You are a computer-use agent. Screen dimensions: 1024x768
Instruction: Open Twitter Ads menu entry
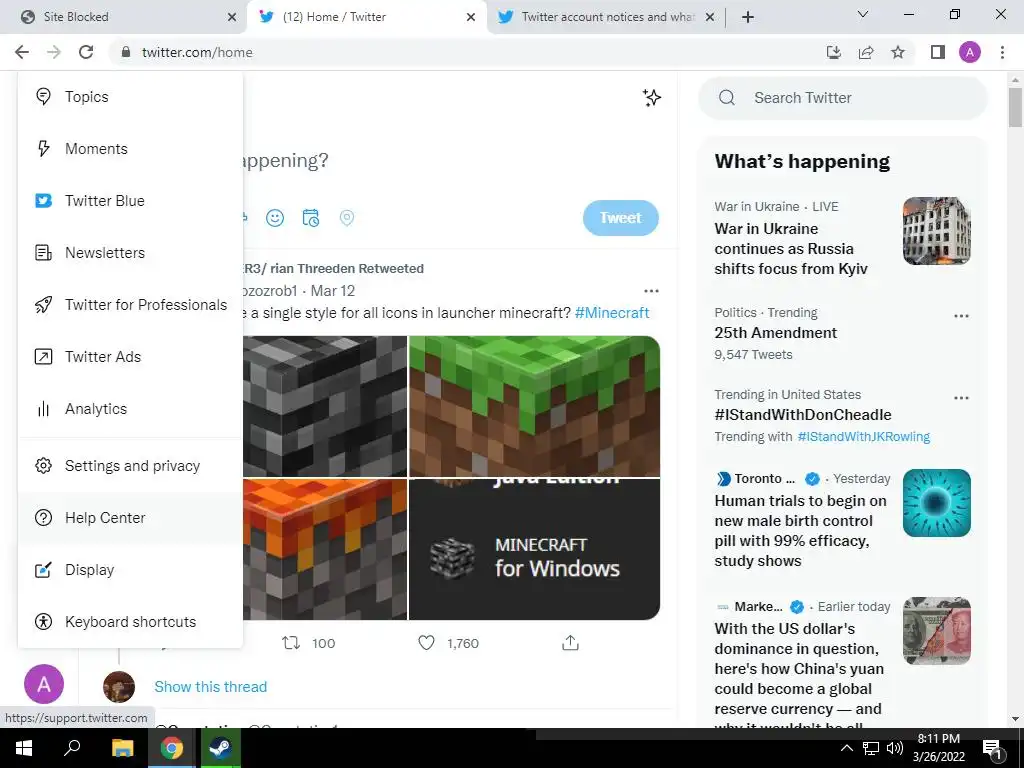tap(131, 357)
